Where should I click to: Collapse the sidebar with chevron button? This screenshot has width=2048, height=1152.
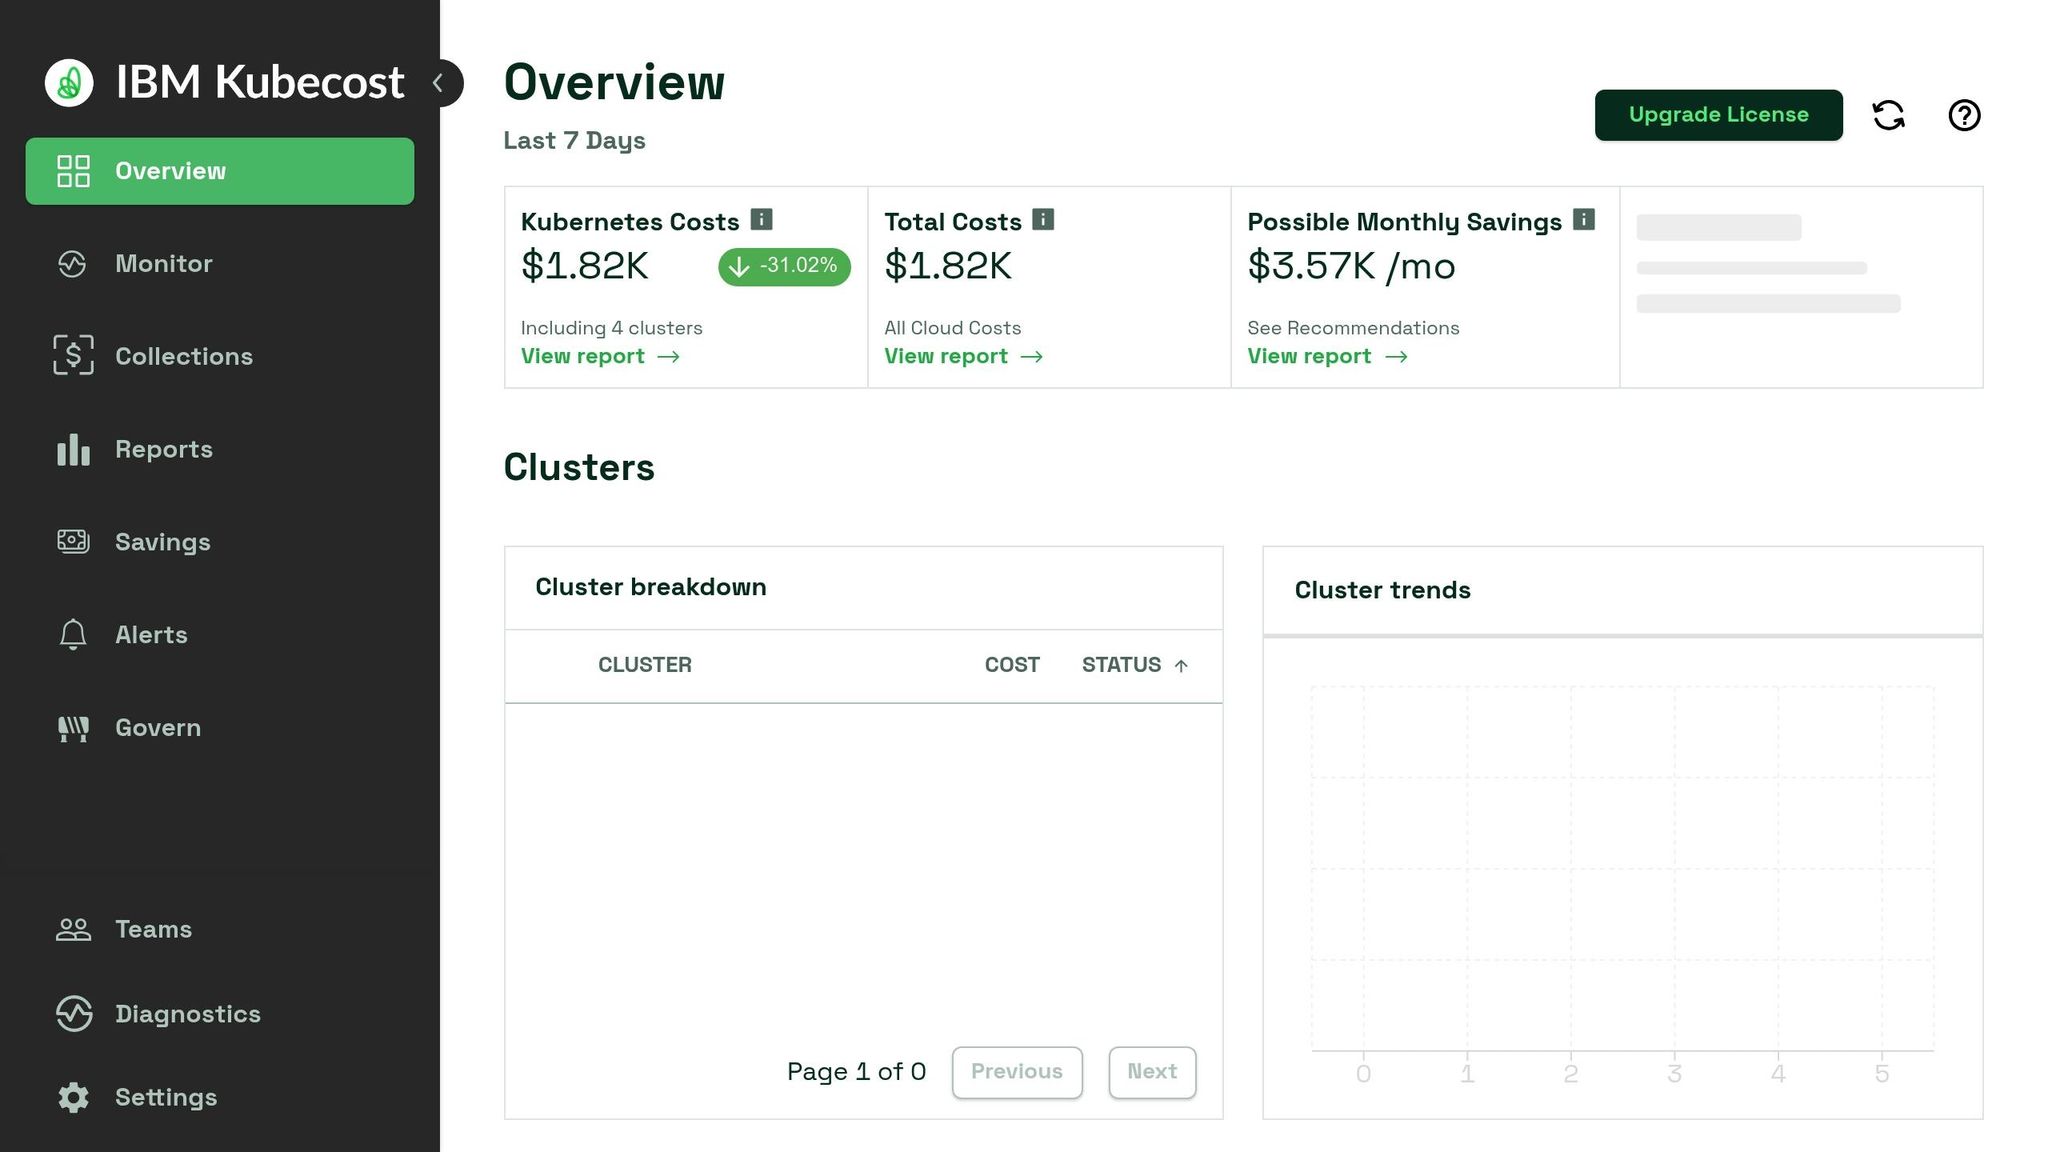(x=439, y=83)
